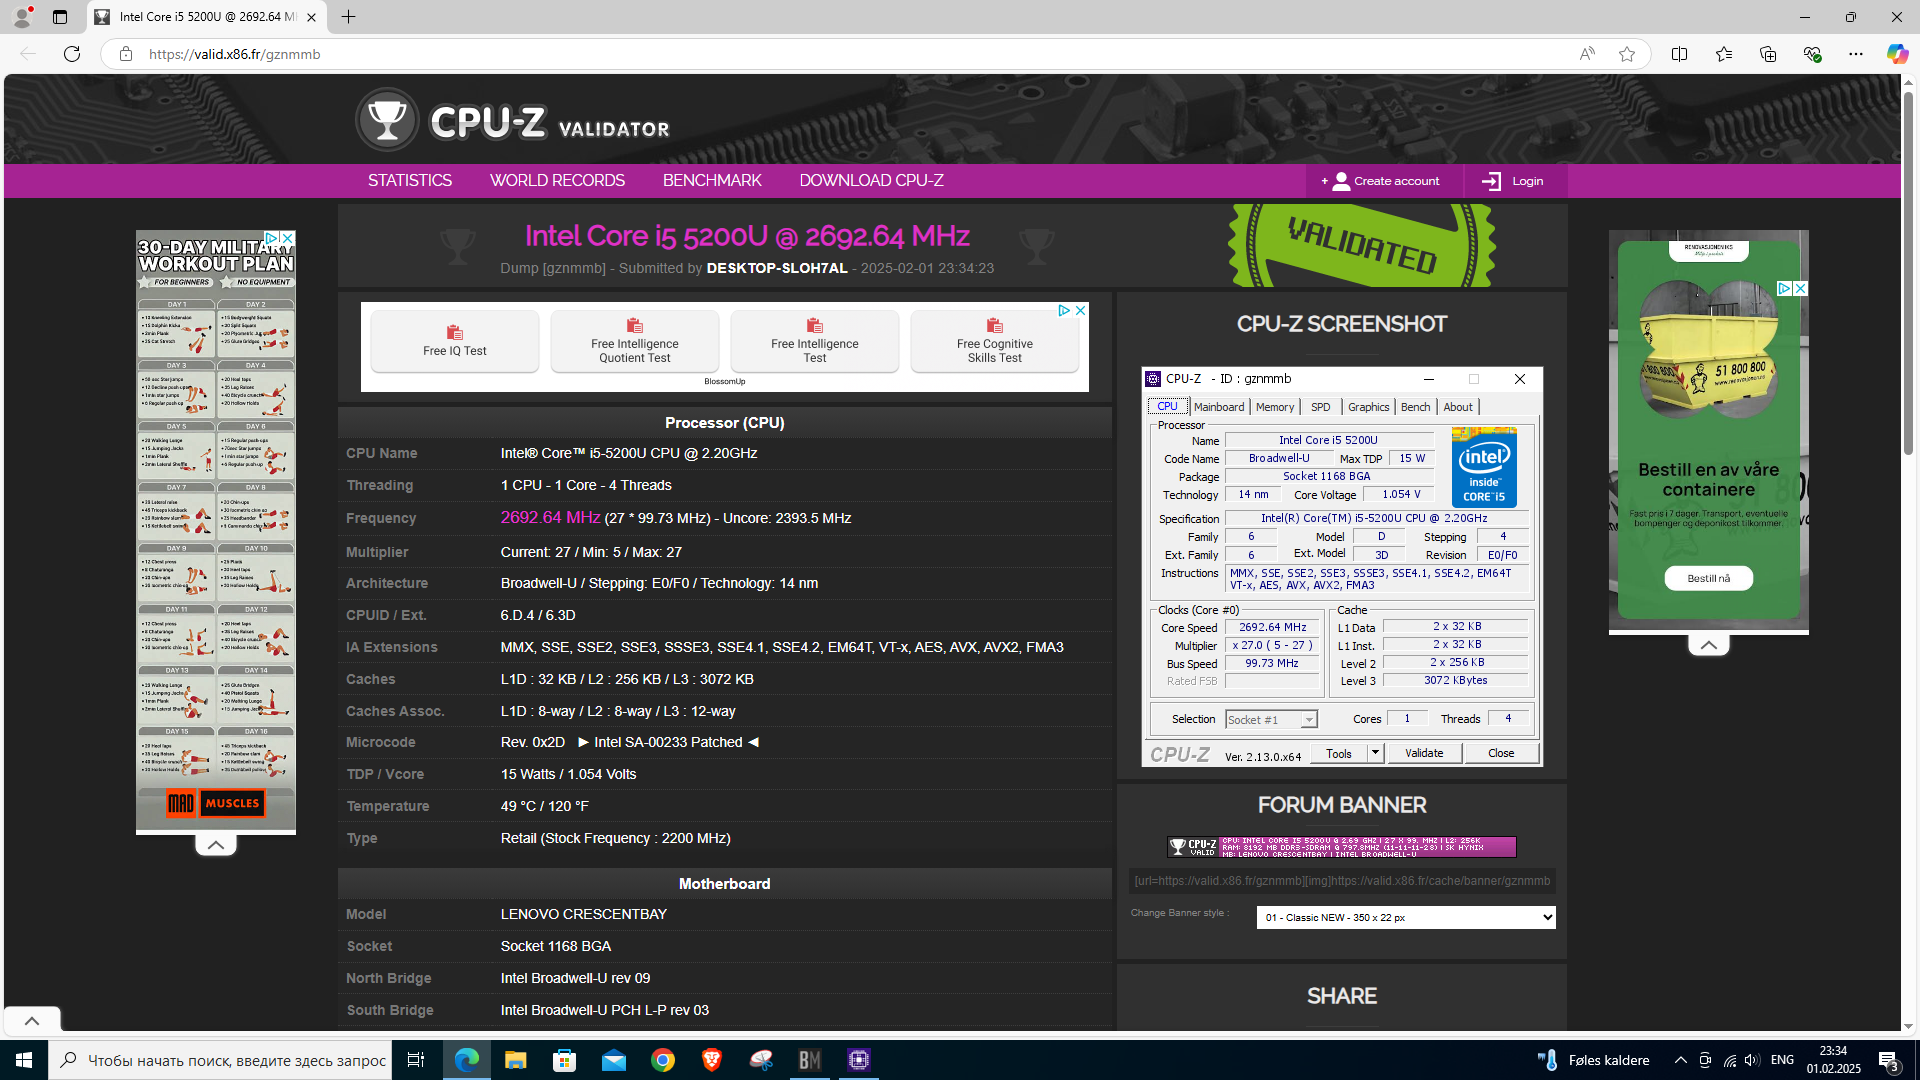
Task: Go back to the previous page
Action: coord(28,54)
